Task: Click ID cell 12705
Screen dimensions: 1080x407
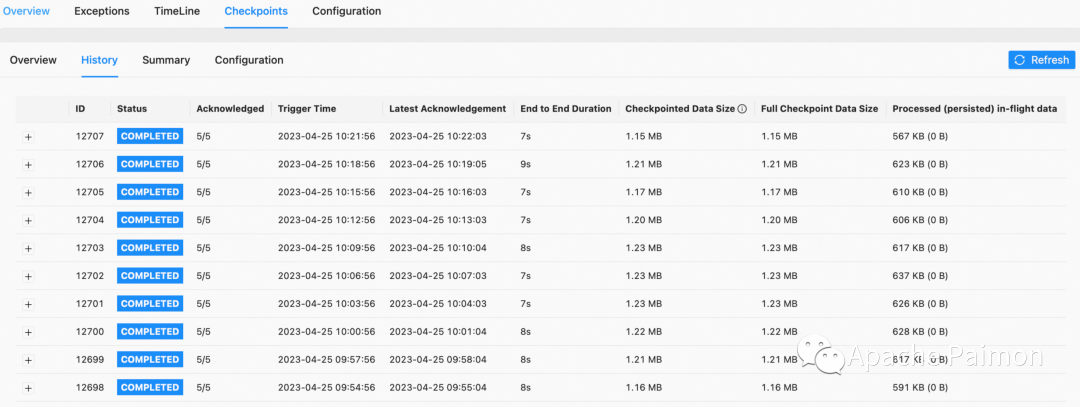Action: point(90,192)
